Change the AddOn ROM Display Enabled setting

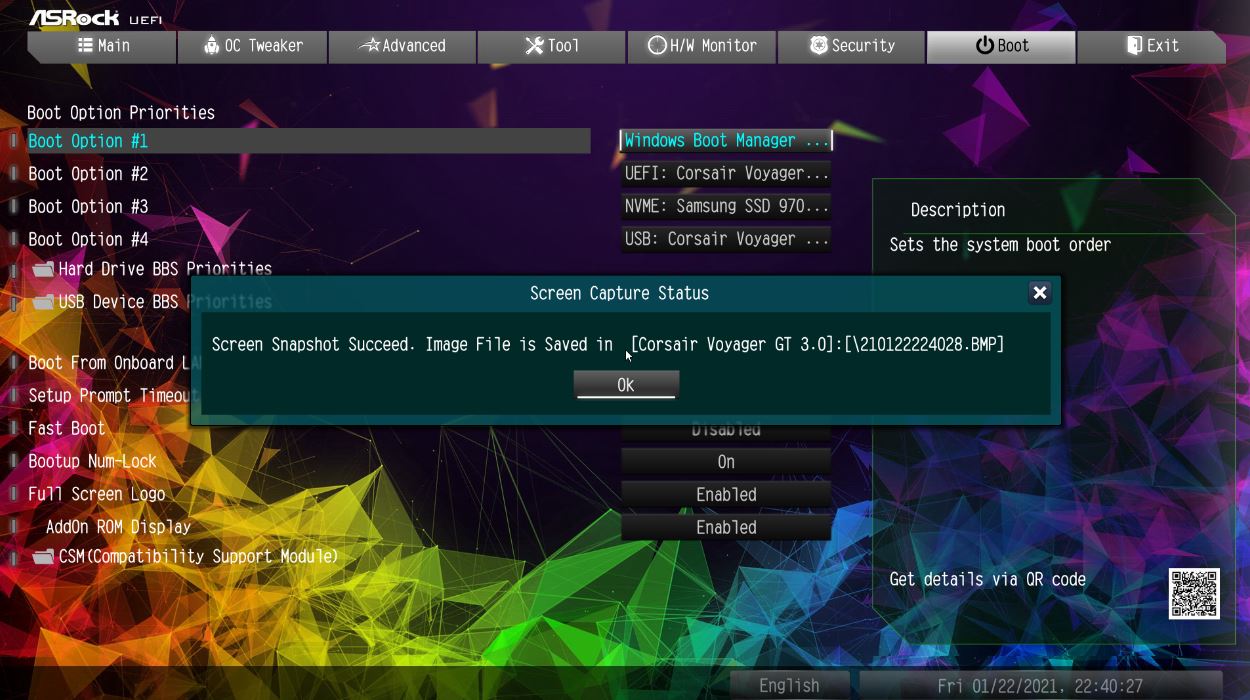[x=726, y=528]
